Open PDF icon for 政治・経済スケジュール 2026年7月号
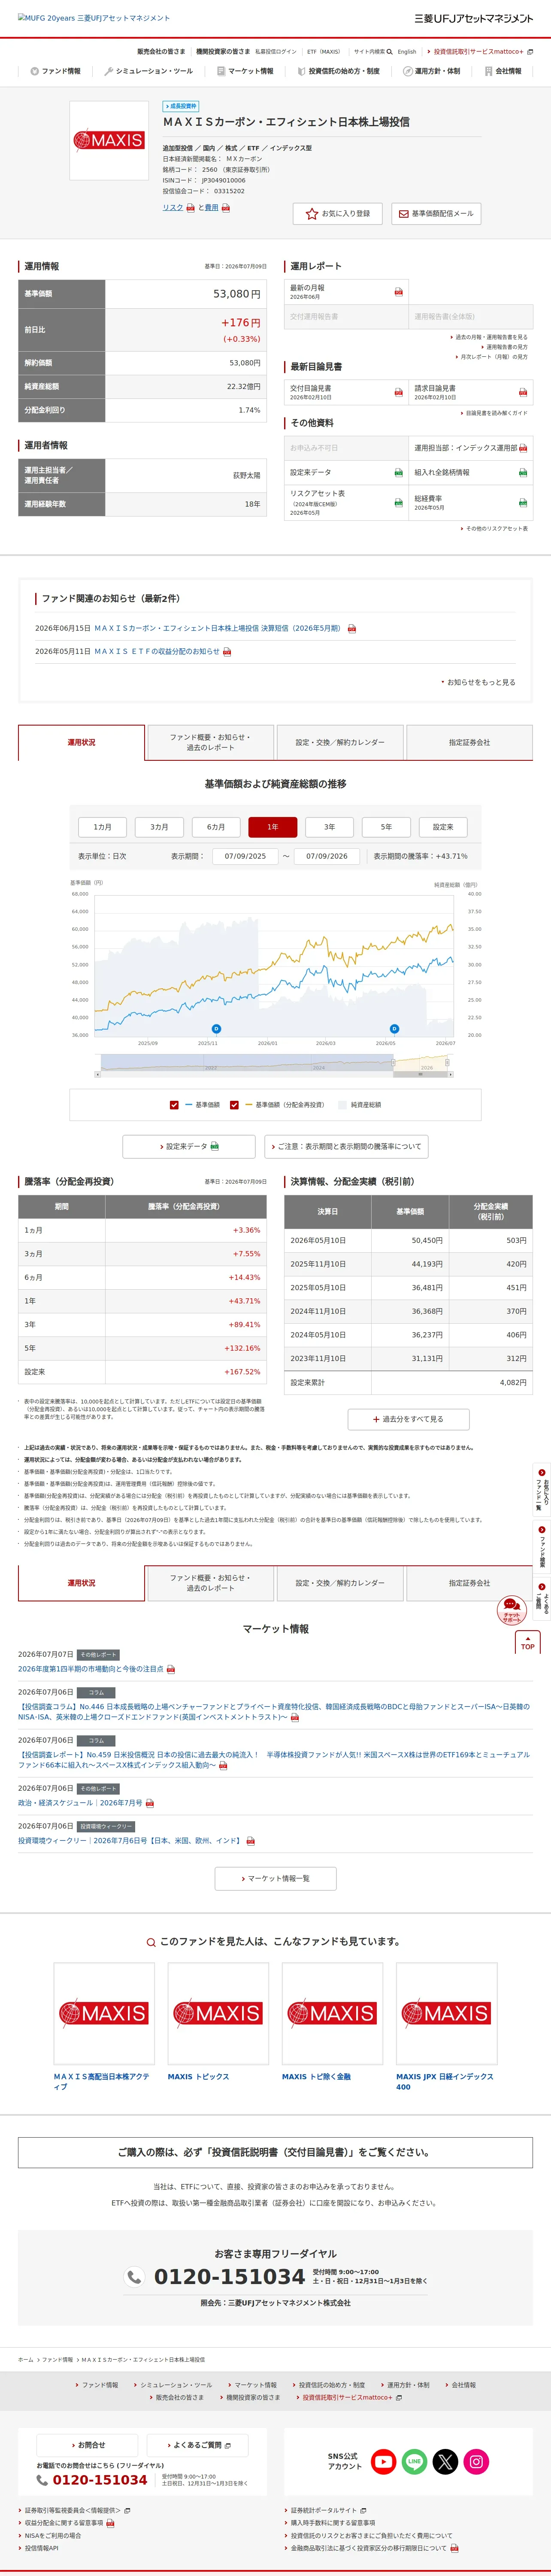The width and height of the screenshot is (551, 2576). (150, 1803)
